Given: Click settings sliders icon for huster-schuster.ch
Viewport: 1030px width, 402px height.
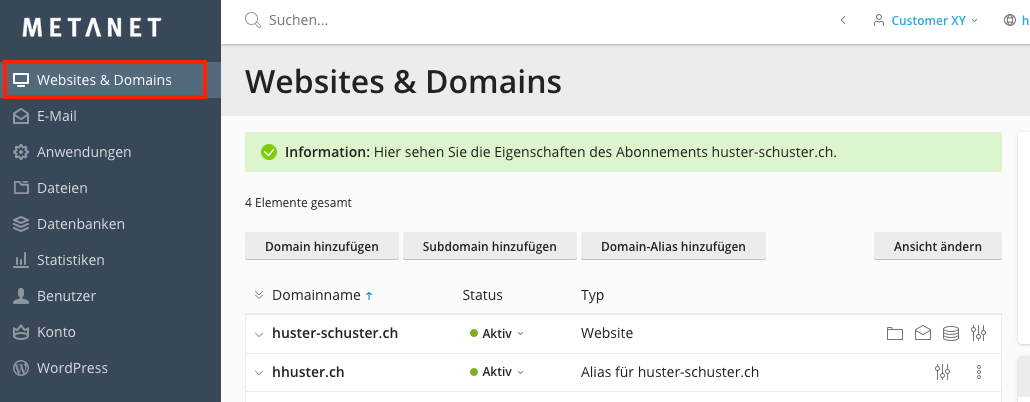Looking at the screenshot, I should pos(979,333).
